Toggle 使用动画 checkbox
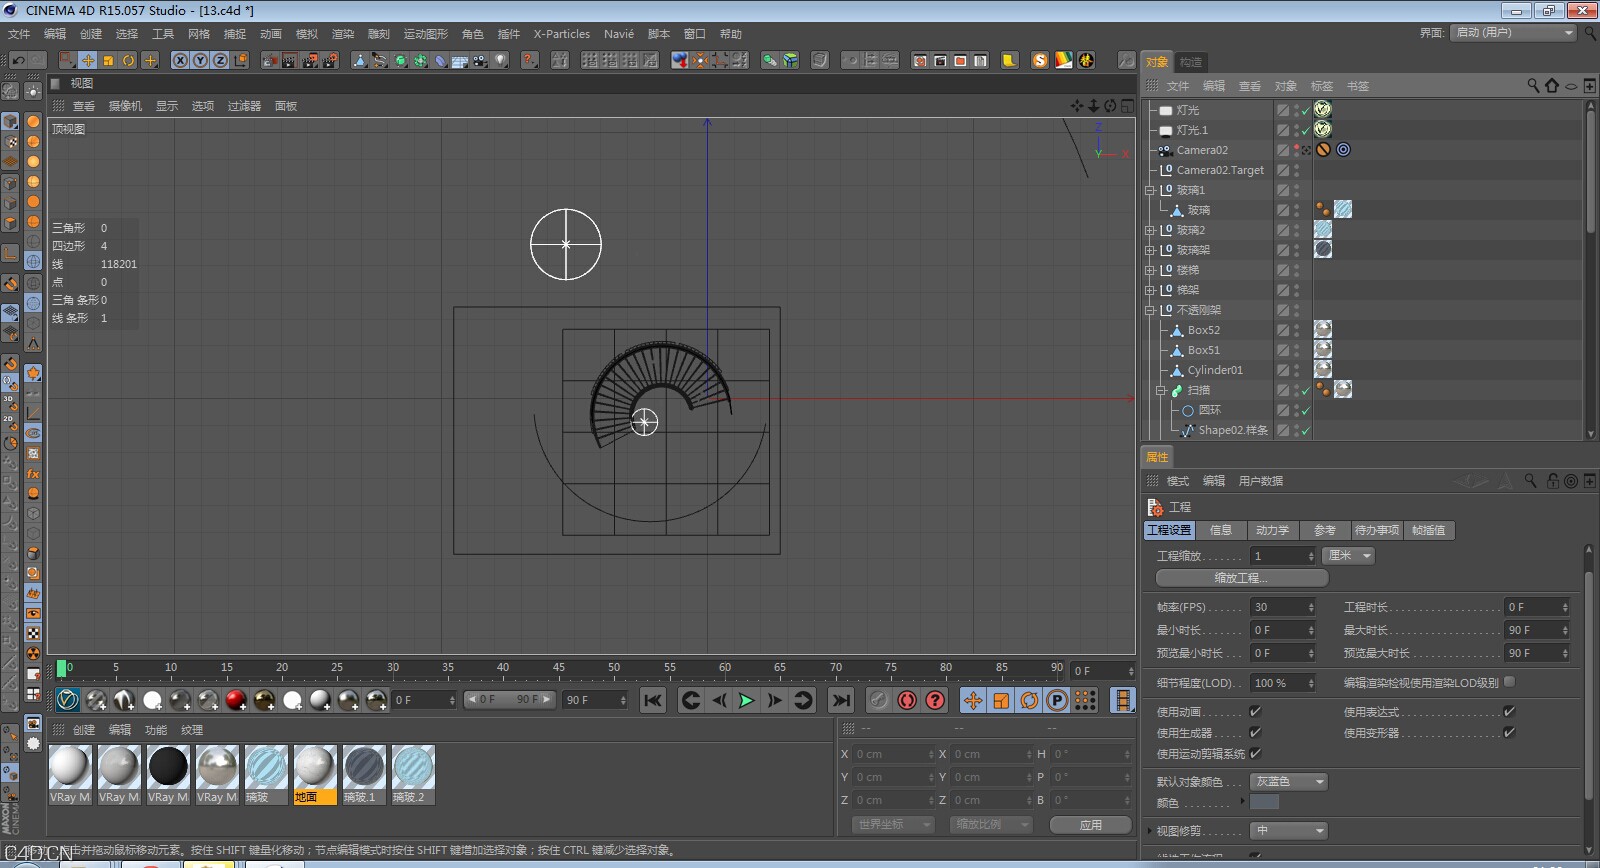This screenshot has height=868, width=1600. point(1255,712)
